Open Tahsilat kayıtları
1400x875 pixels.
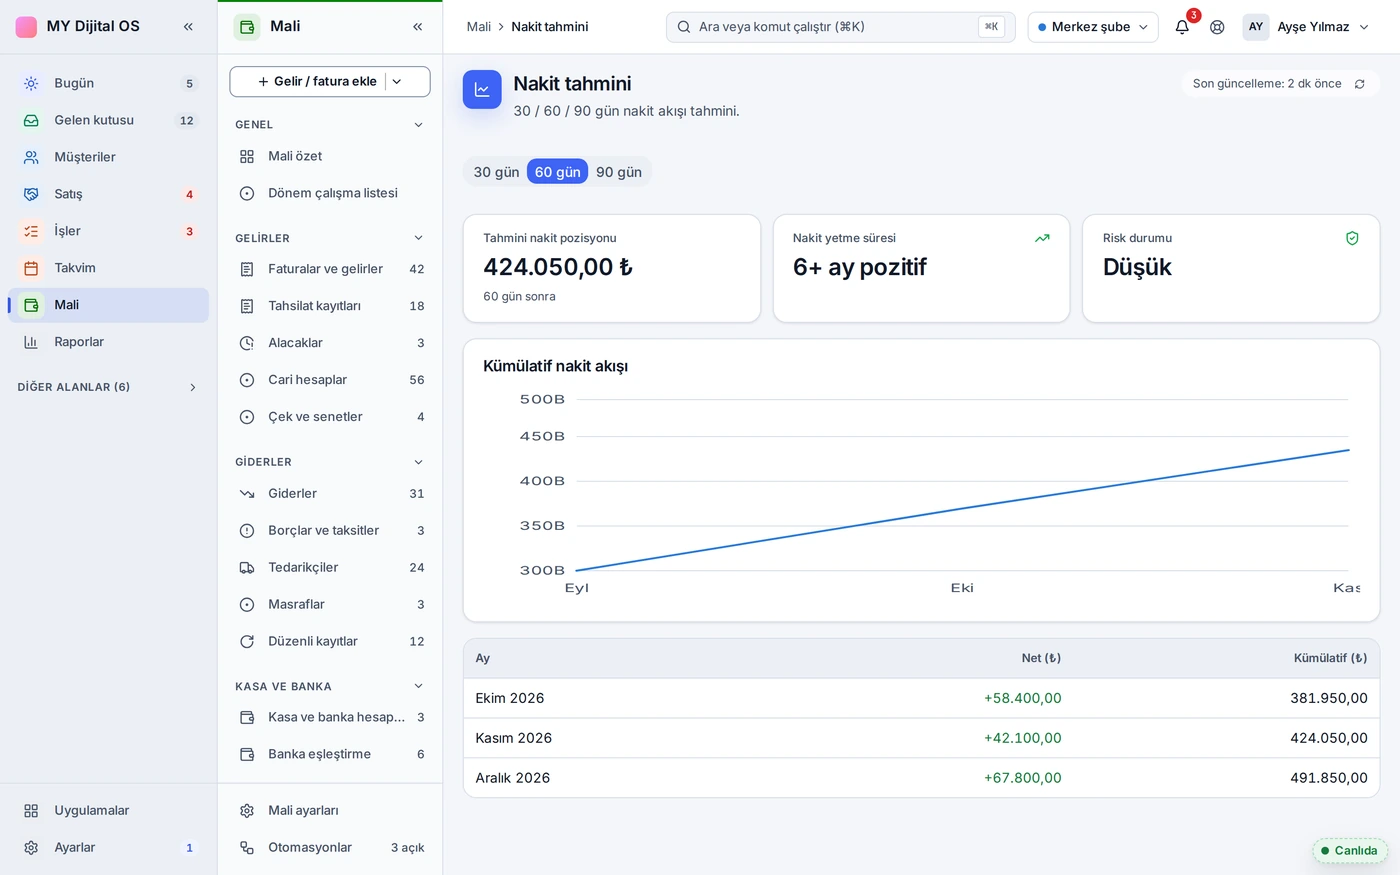click(330, 307)
